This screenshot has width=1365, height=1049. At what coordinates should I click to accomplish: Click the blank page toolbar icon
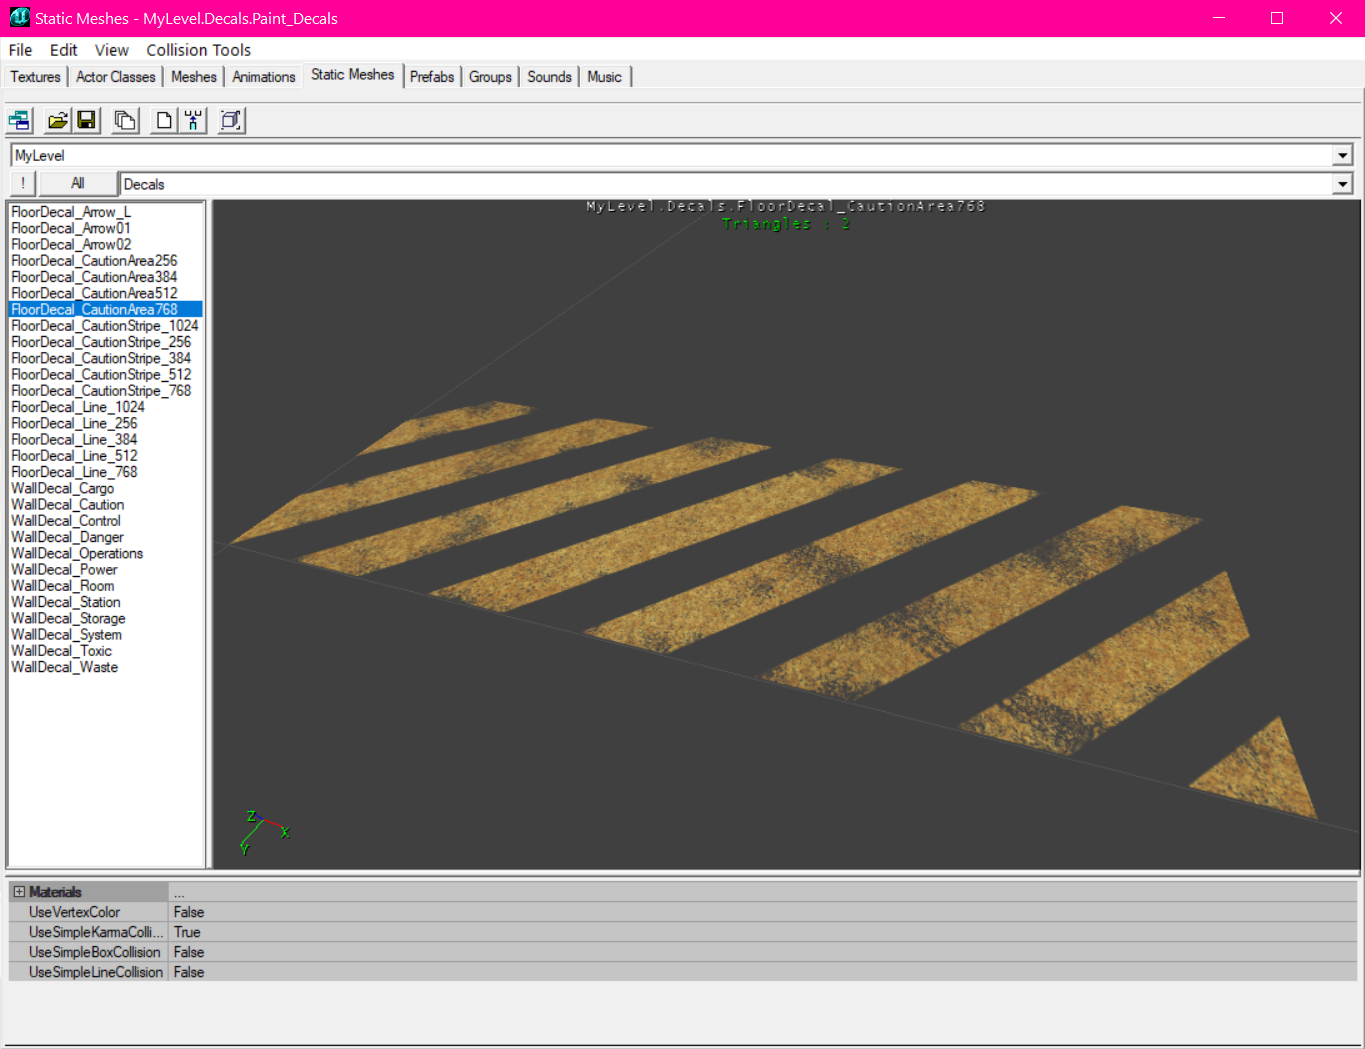click(164, 121)
